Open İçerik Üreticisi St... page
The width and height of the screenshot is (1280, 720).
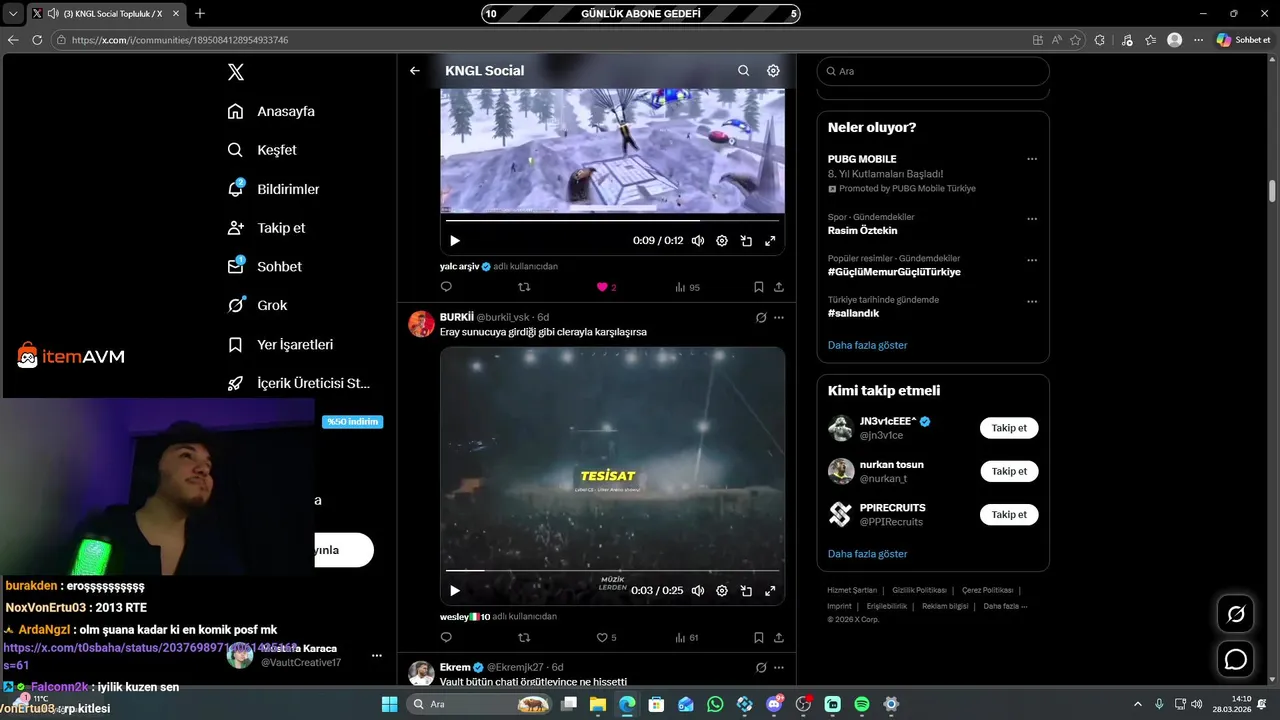point(299,383)
